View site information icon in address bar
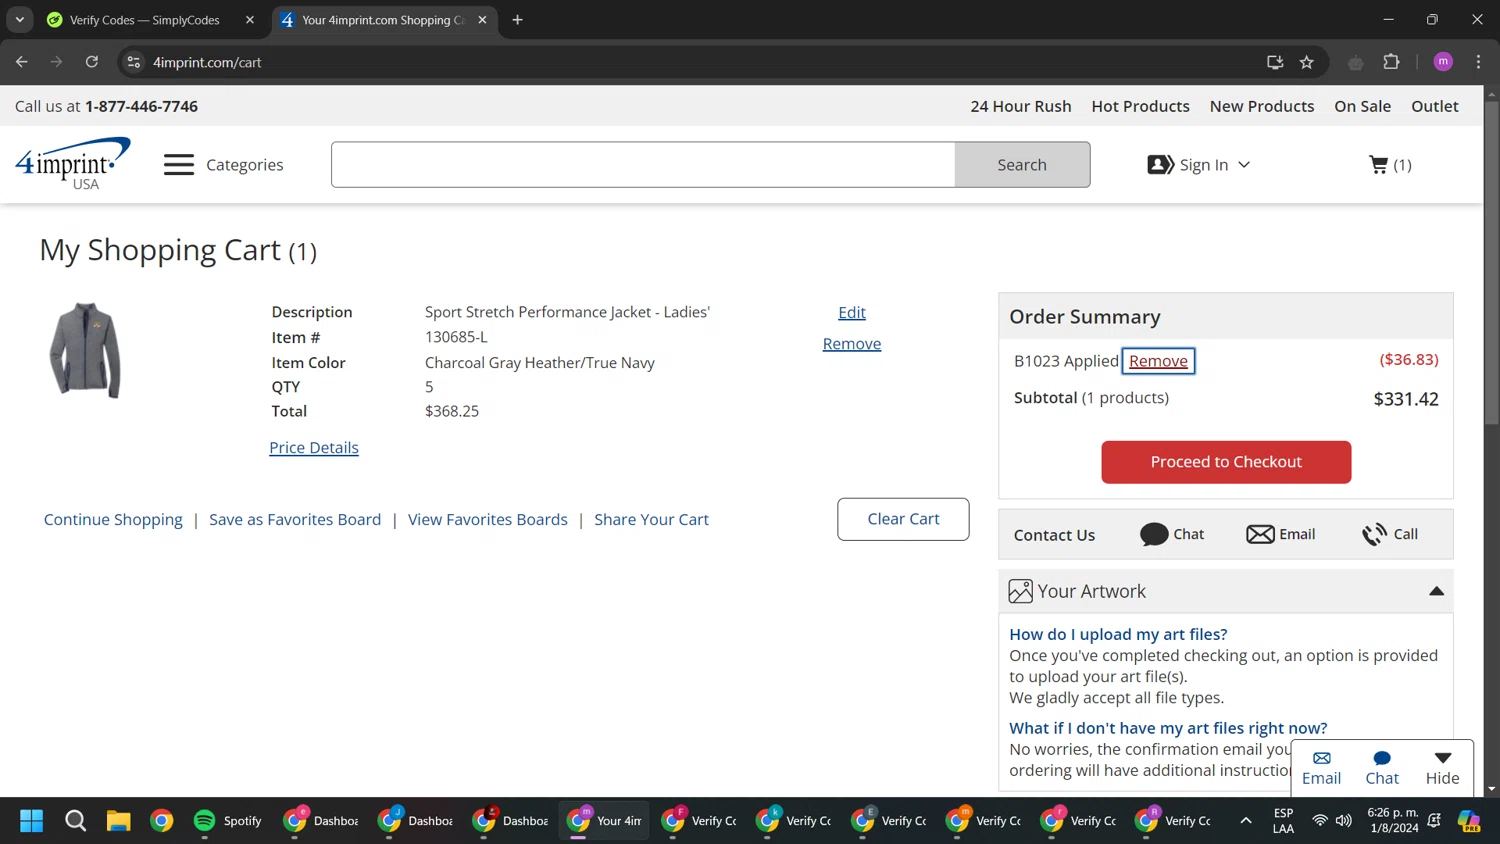Image resolution: width=1500 pixels, height=844 pixels. (x=133, y=62)
